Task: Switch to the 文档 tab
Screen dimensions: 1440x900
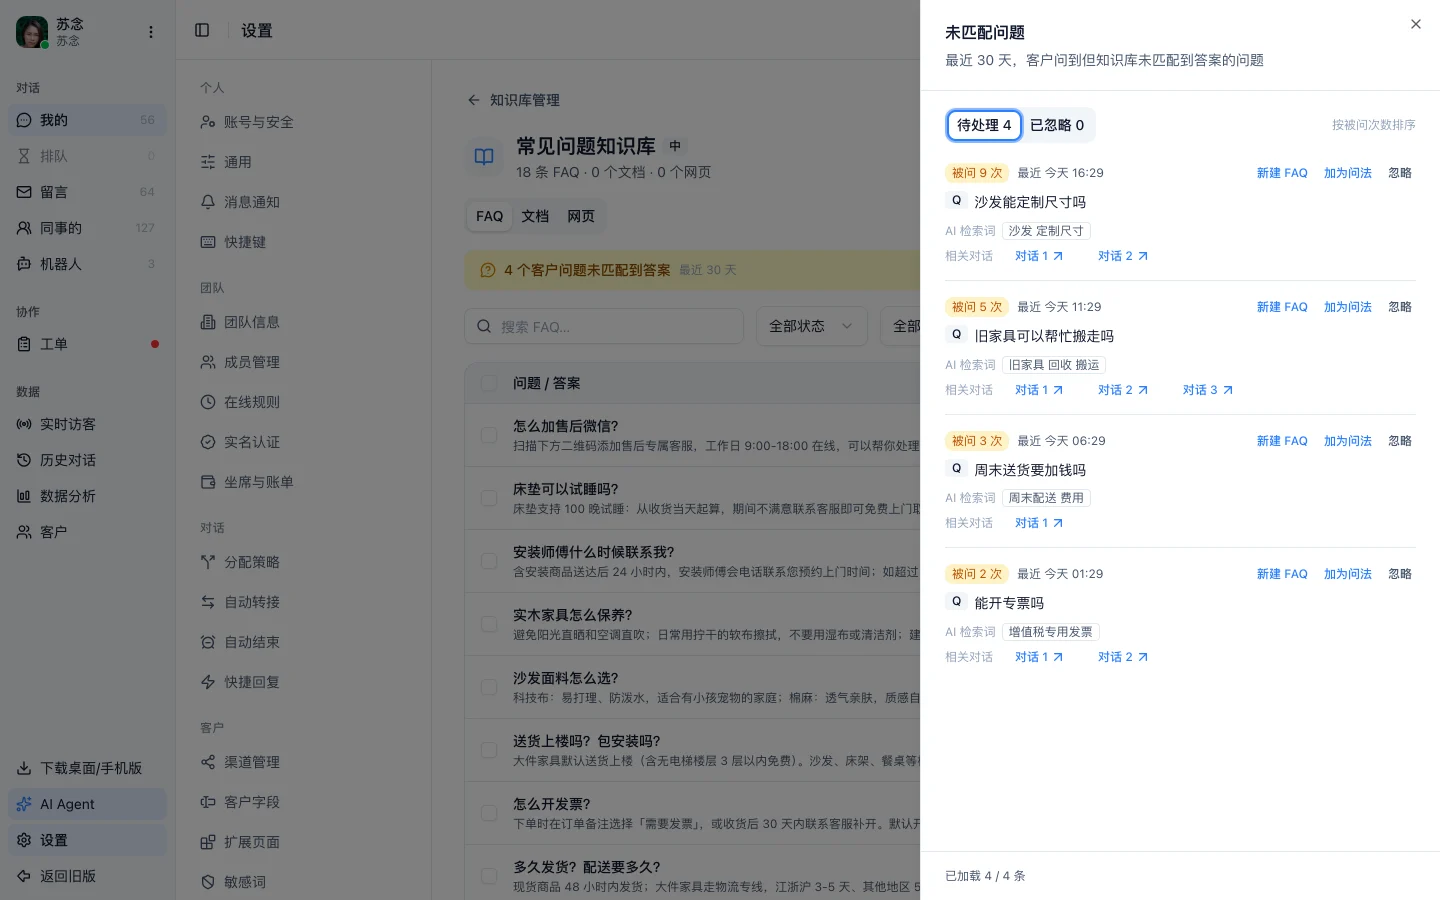Action: (x=535, y=216)
